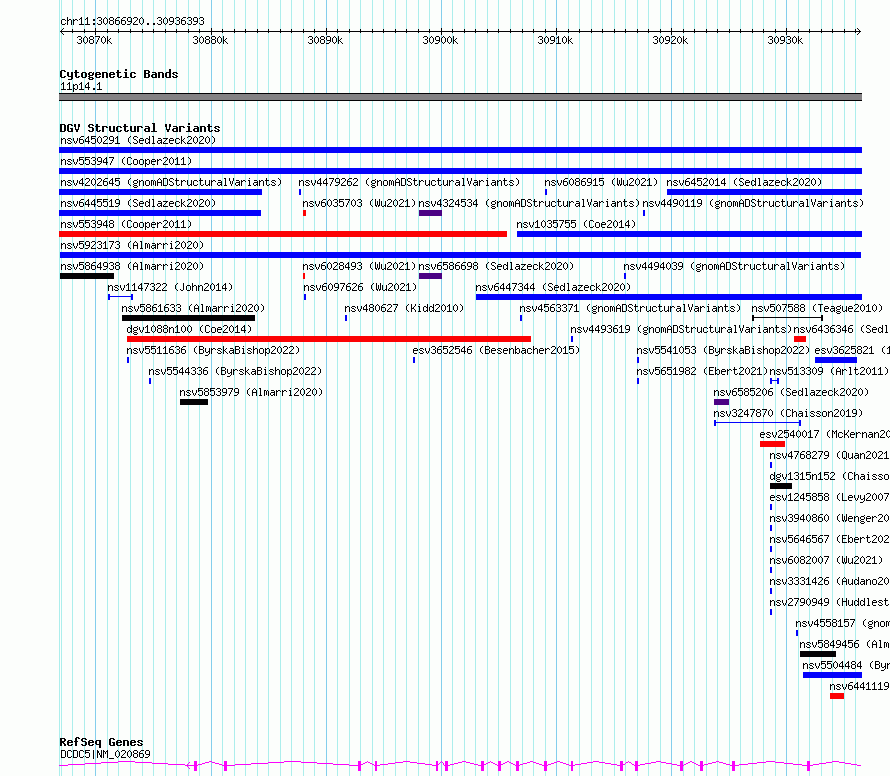Viewport: 890px width, 776px height.
Task: Click the nsv6441119 variant label
Action: point(859,686)
